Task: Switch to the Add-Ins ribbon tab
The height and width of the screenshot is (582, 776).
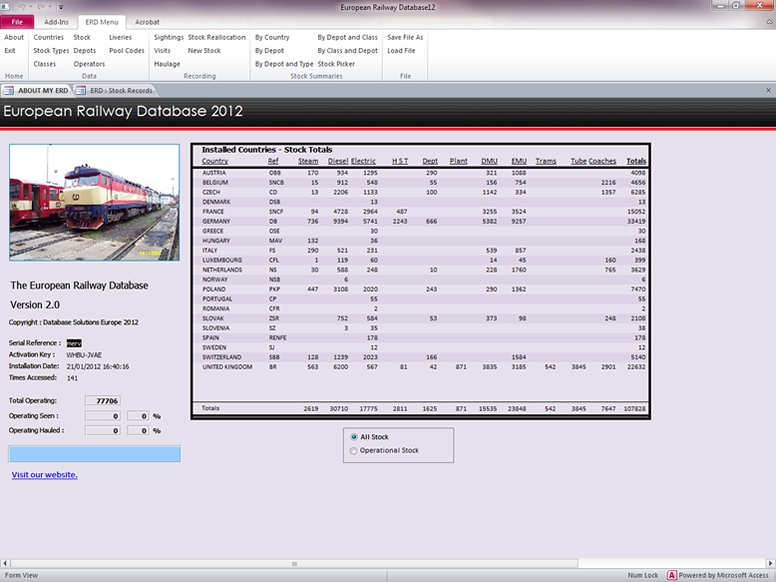Action: point(56,22)
